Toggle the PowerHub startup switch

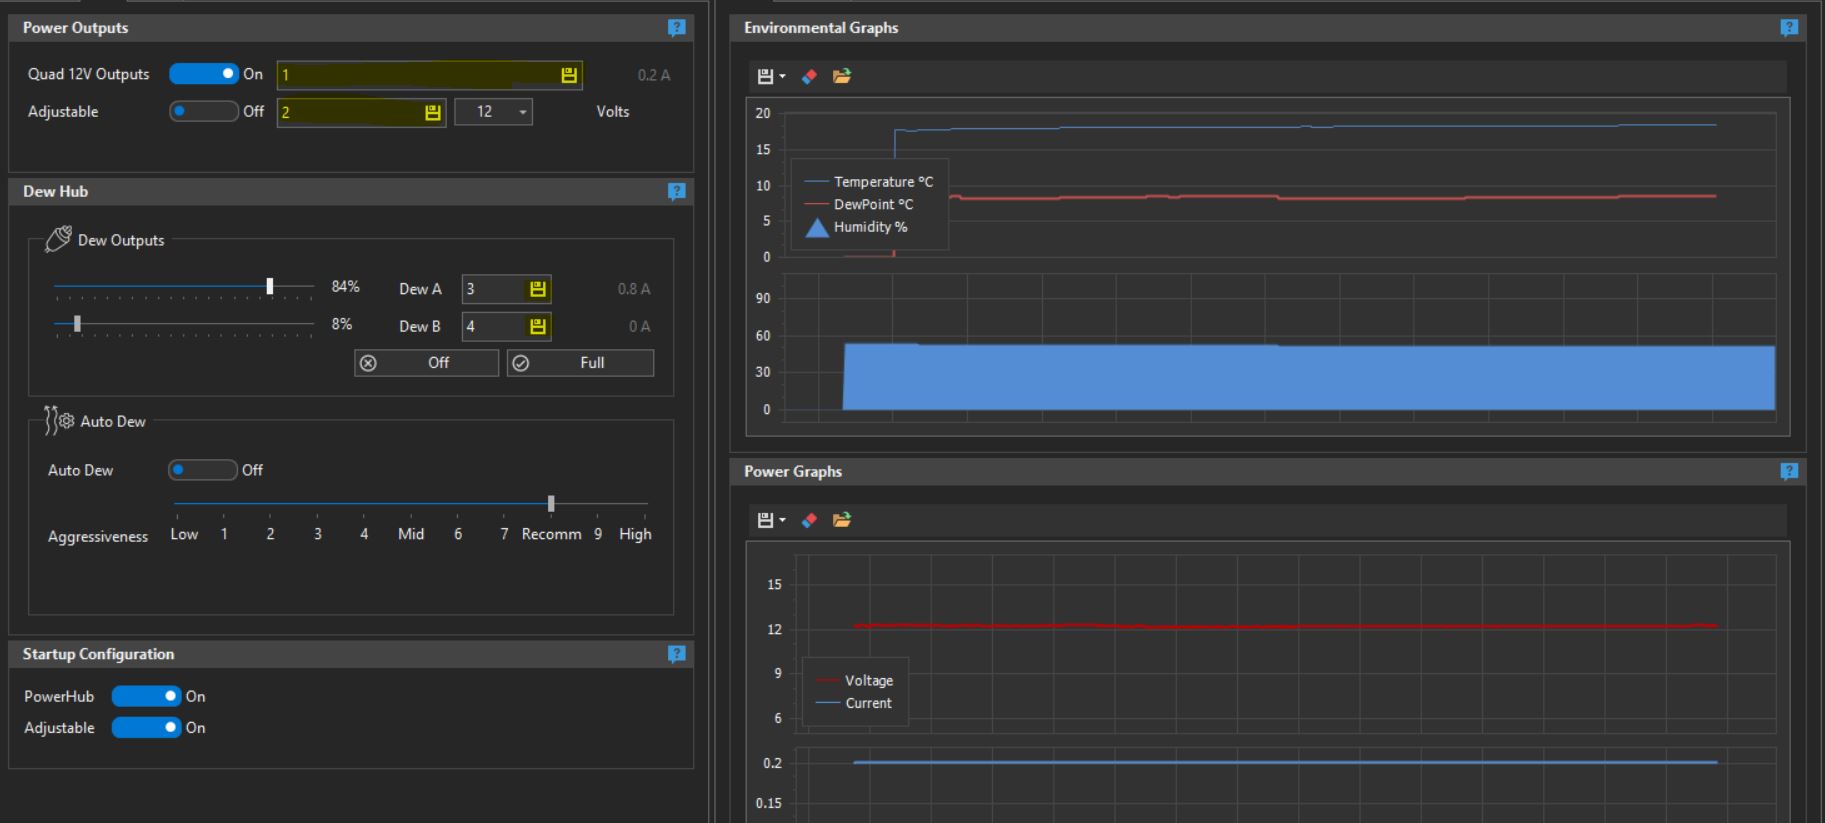coord(146,696)
